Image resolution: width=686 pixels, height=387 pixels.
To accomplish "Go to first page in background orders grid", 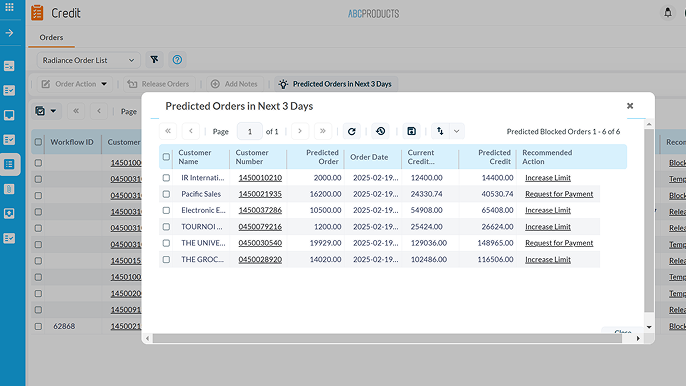I will pyautogui.click(x=76, y=111).
